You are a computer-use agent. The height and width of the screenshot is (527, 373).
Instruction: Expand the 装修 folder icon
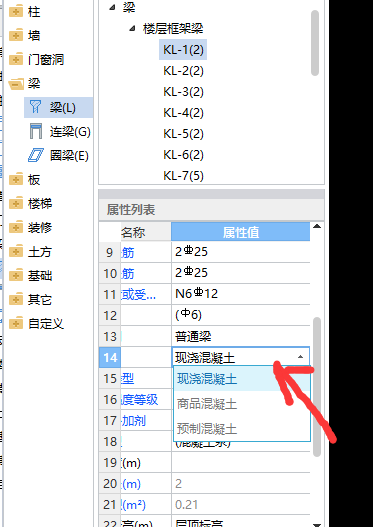[16, 228]
